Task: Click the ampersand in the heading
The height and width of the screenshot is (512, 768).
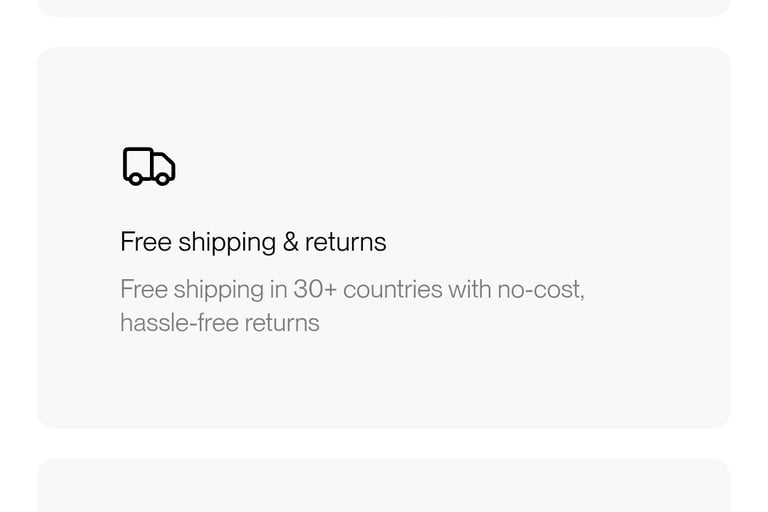Action: [x=290, y=242]
